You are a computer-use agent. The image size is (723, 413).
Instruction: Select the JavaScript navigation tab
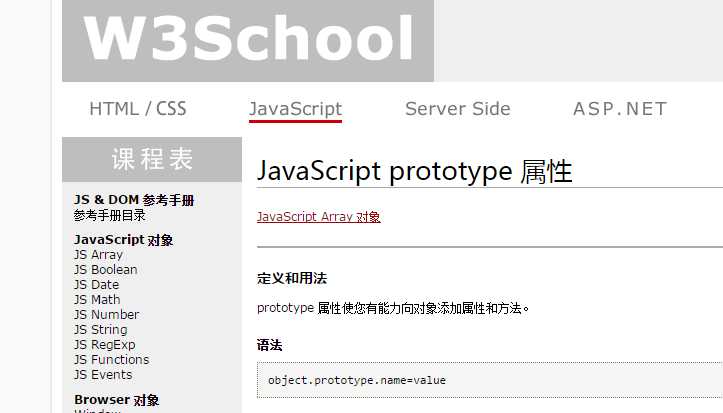click(x=295, y=109)
